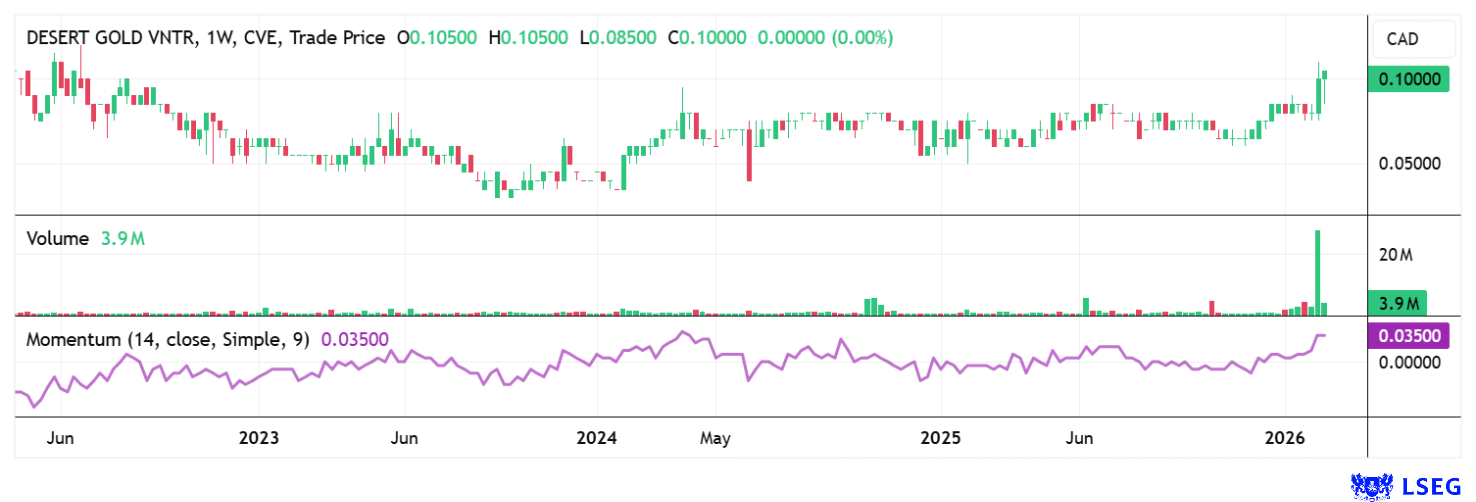Click the Jun label between 2025 and 2026
1476x502 pixels.
click(x=1079, y=438)
